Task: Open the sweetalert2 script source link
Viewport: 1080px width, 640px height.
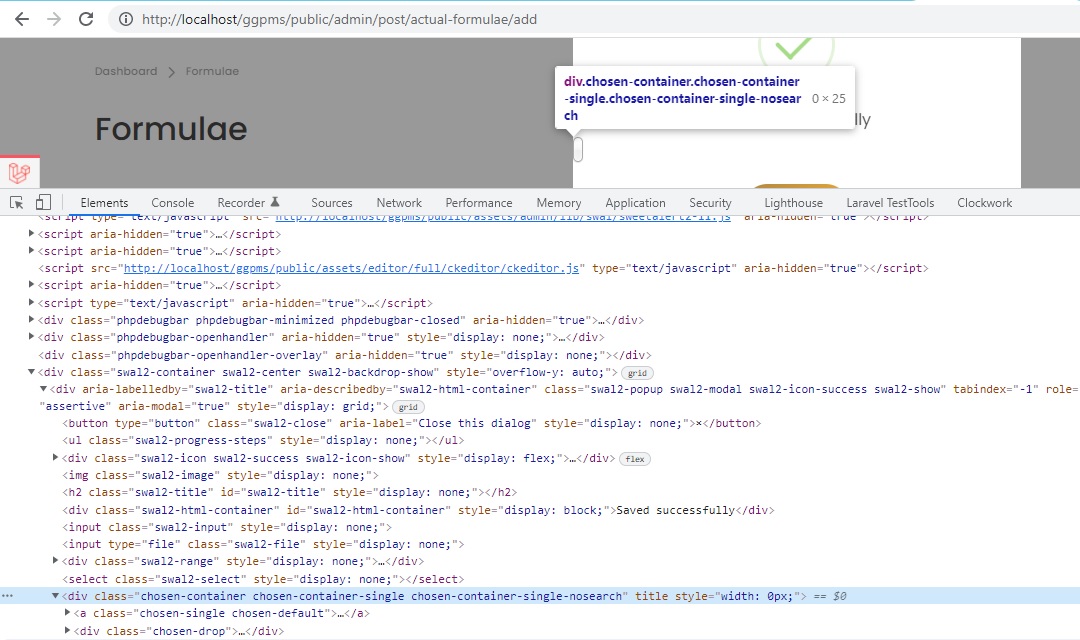Action: [x=503, y=217]
